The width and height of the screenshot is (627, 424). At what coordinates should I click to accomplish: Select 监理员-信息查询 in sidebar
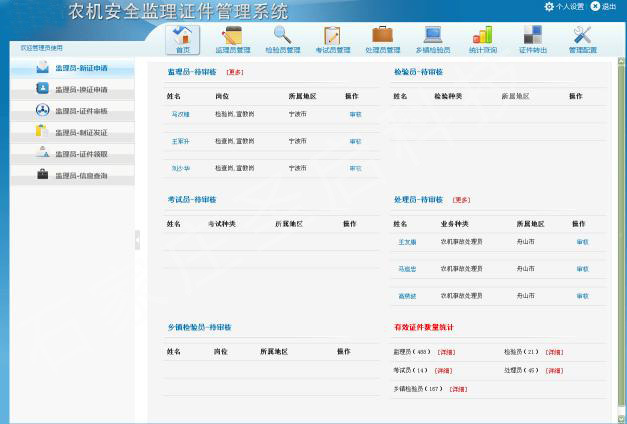click(x=73, y=175)
